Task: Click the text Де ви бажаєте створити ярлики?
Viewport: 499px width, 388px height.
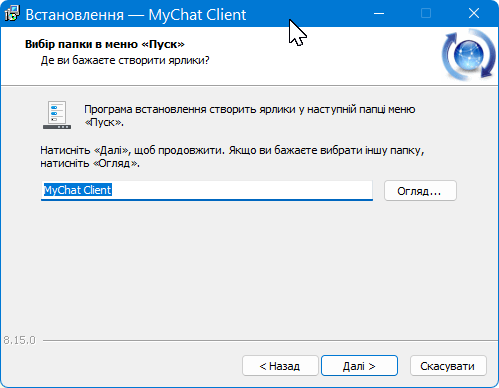Action: click(x=125, y=60)
